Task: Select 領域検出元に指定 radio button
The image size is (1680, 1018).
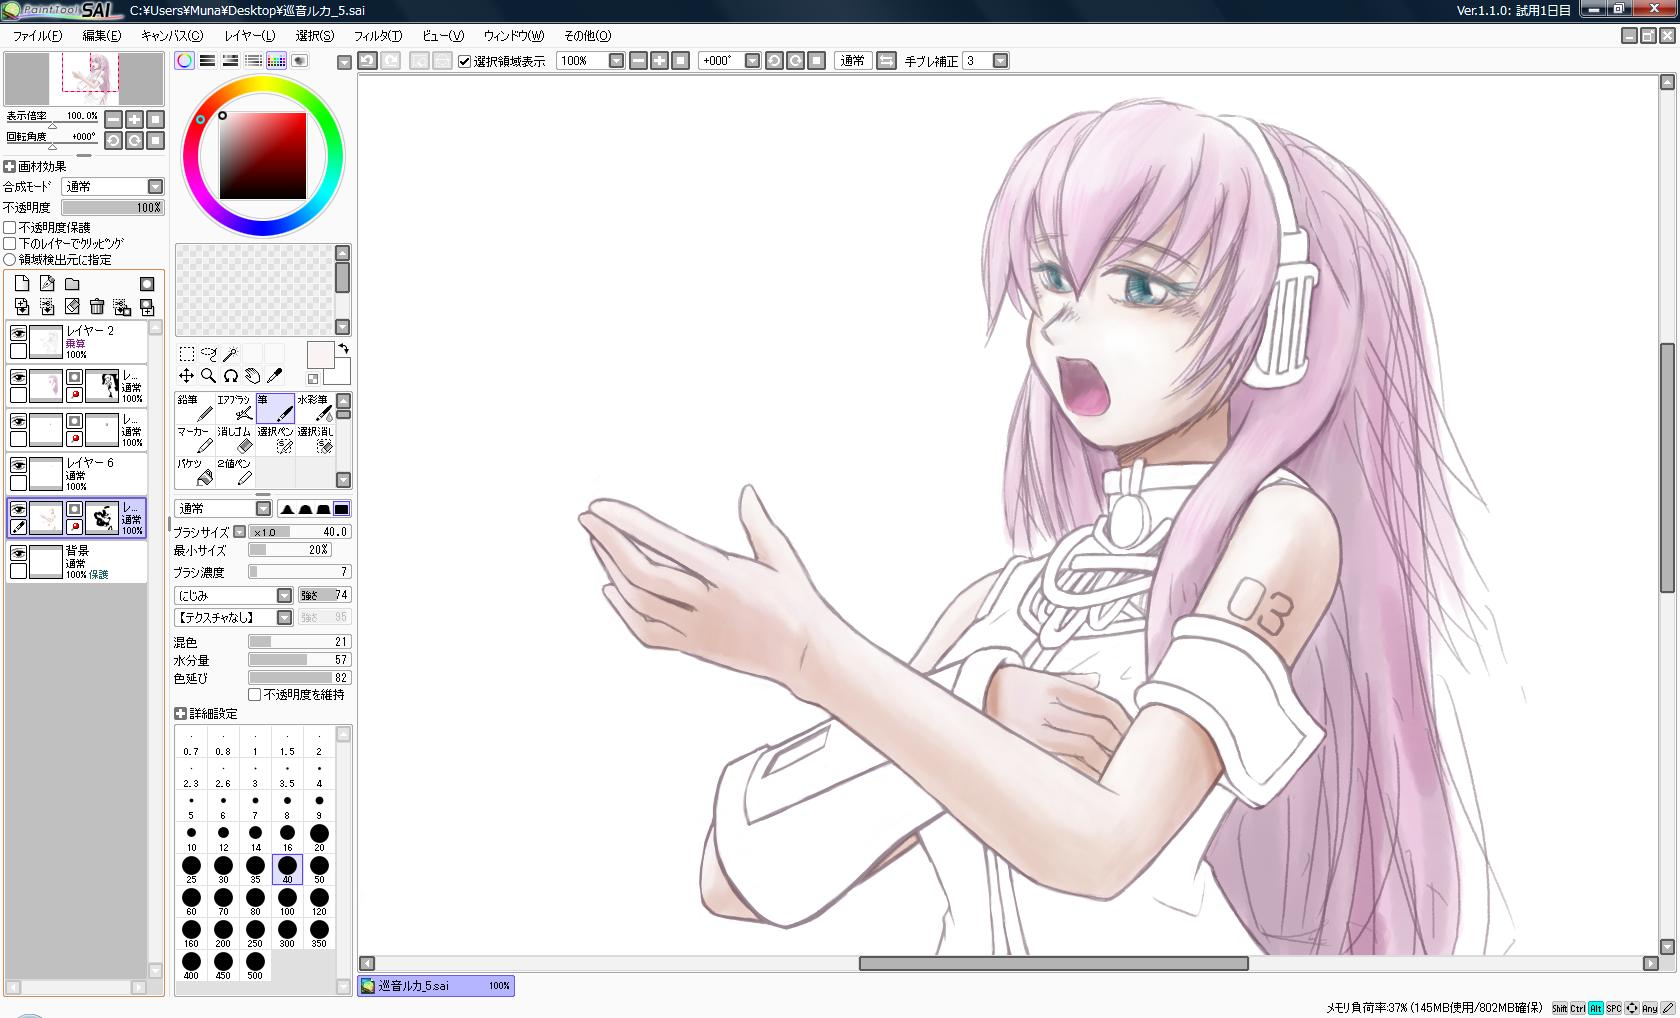Action: 10,260
